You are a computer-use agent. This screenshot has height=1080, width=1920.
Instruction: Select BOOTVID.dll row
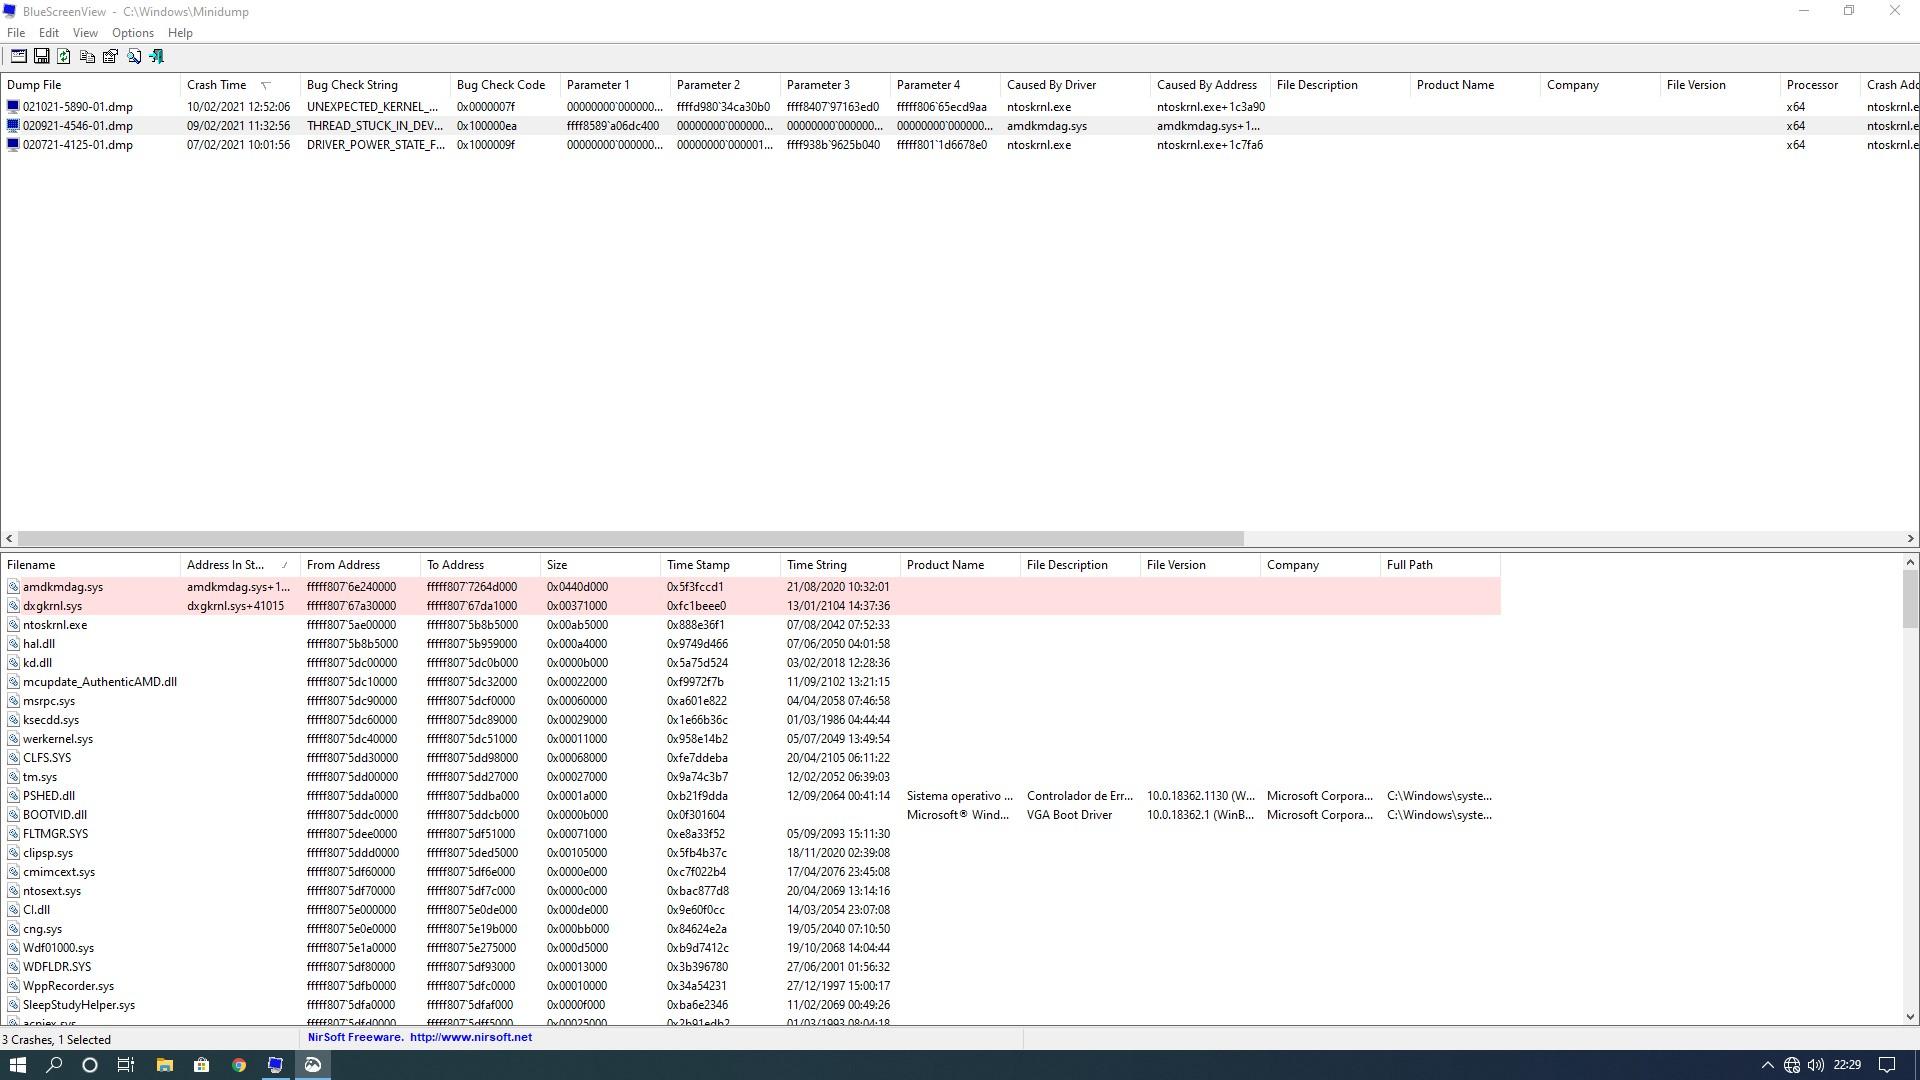click(x=750, y=815)
